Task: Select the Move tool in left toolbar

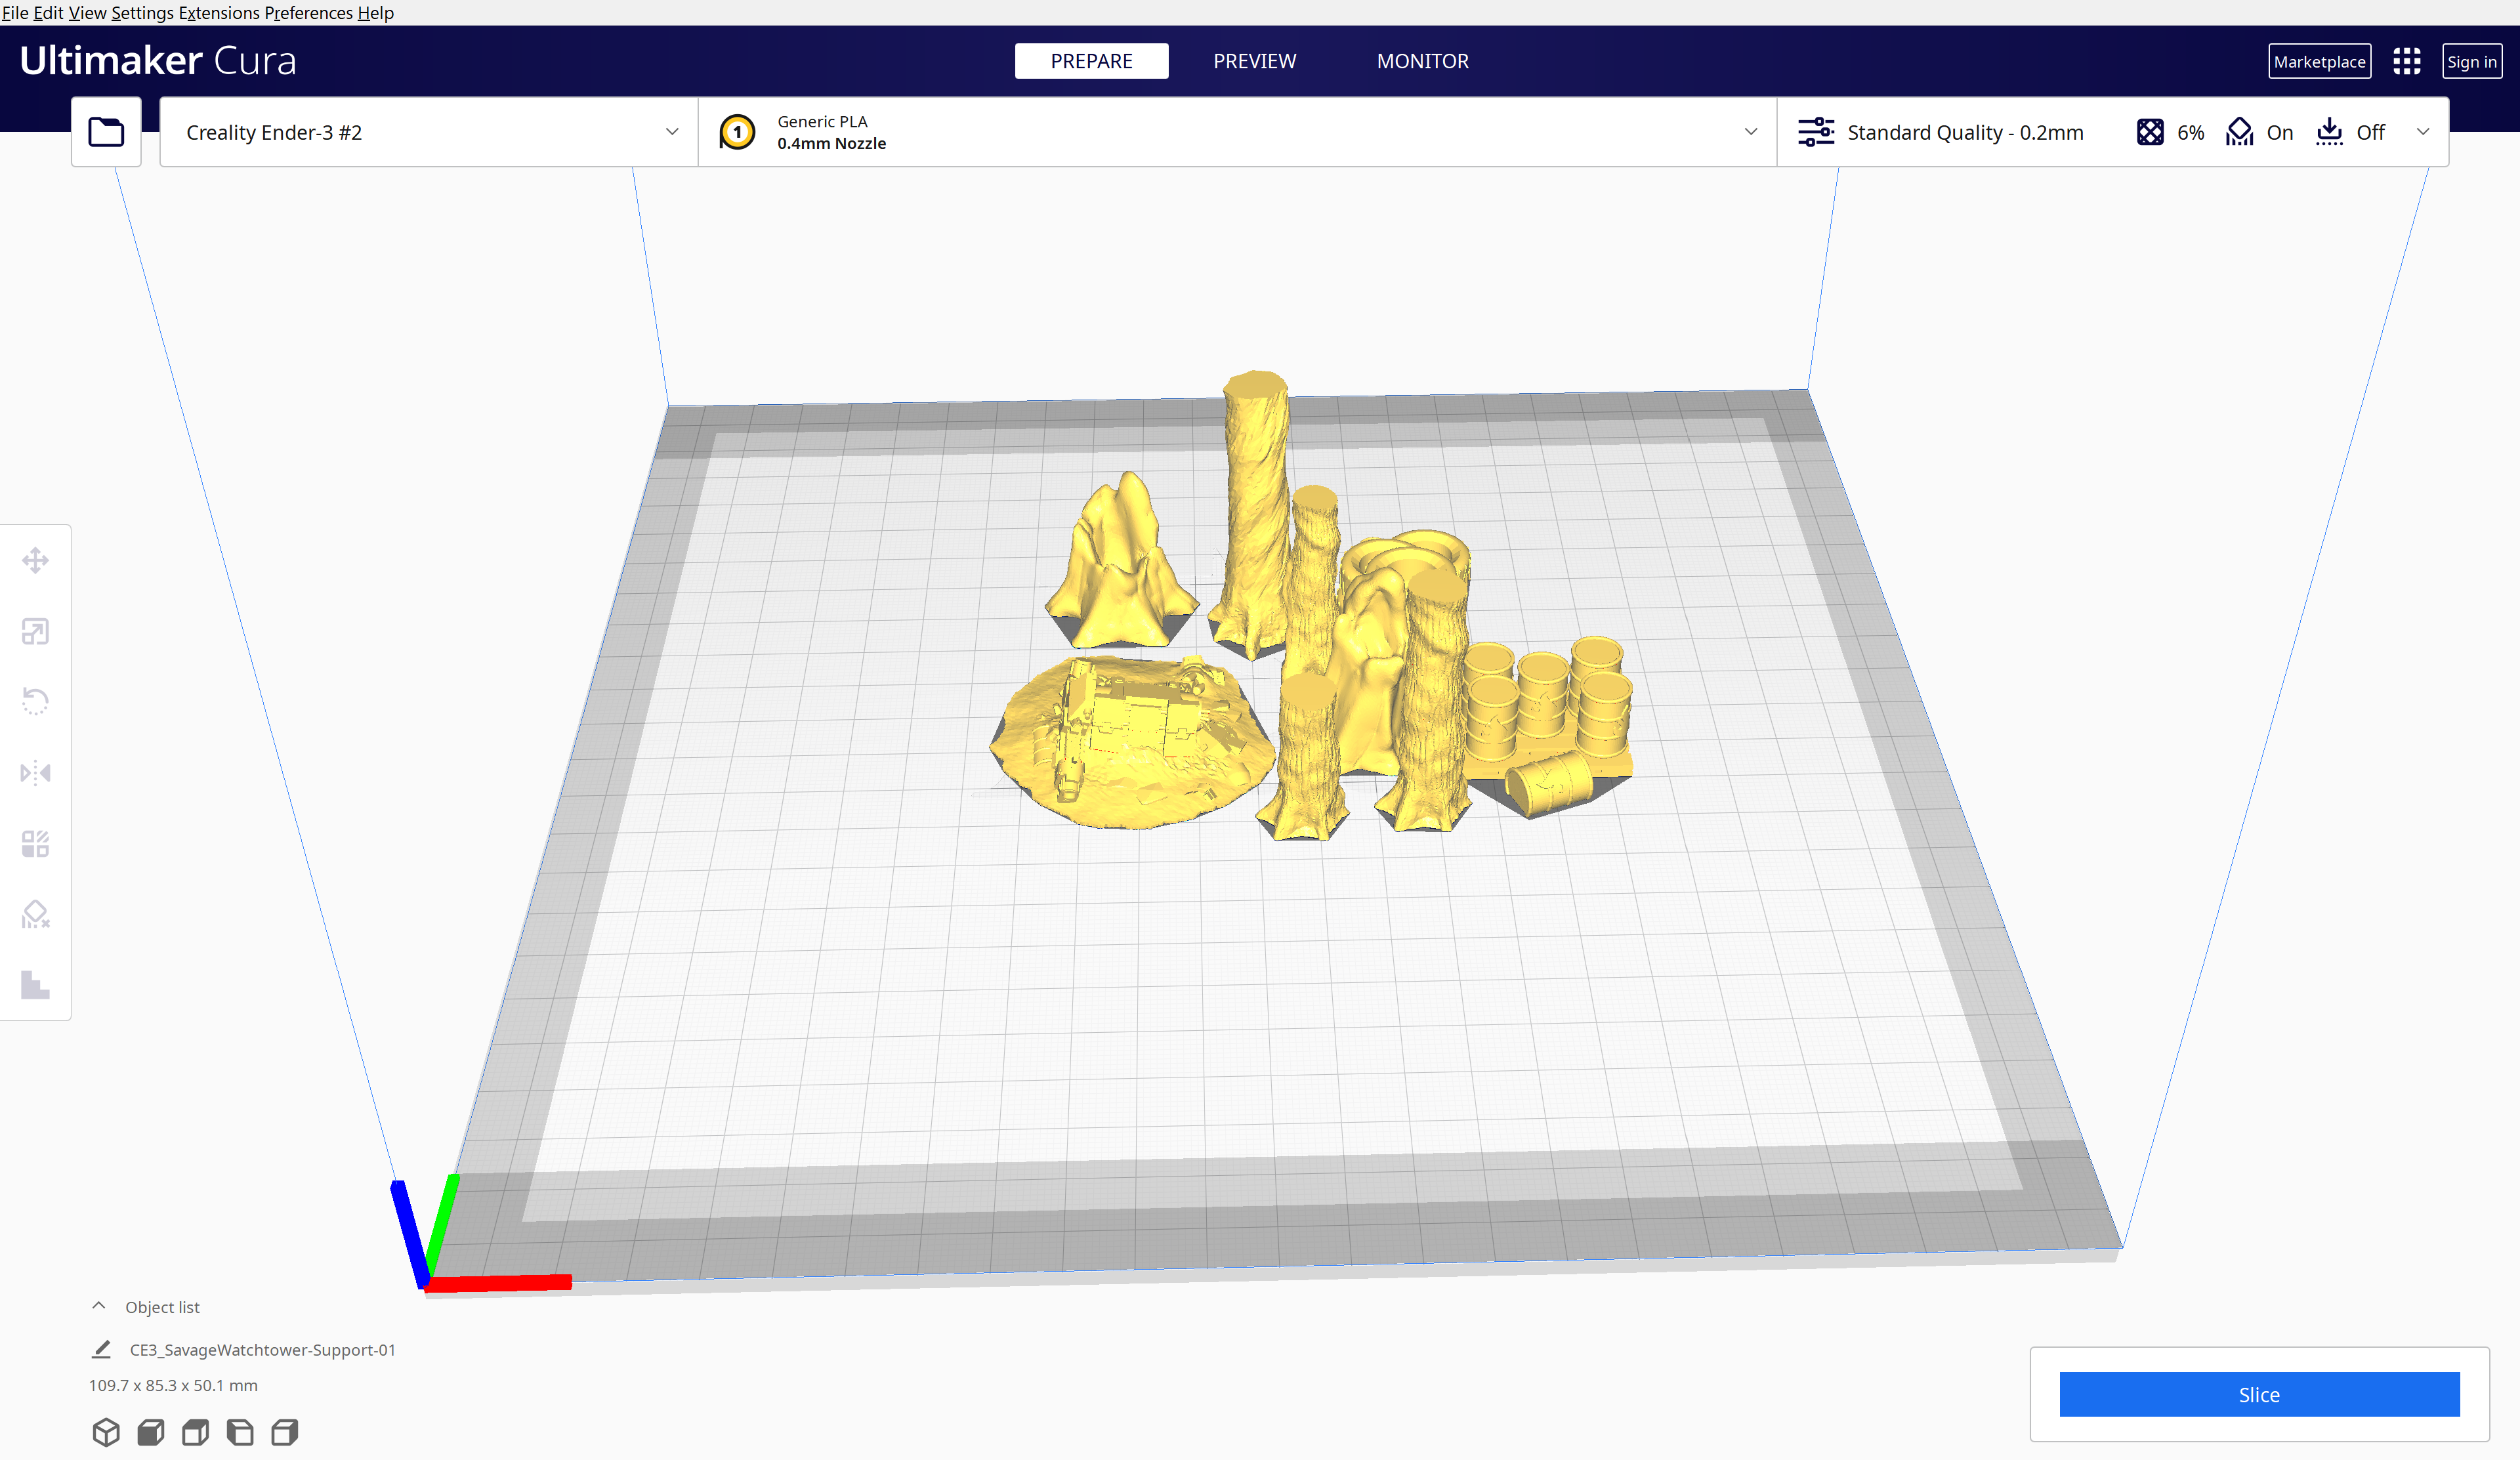Action: pyautogui.click(x=35, y=560)
